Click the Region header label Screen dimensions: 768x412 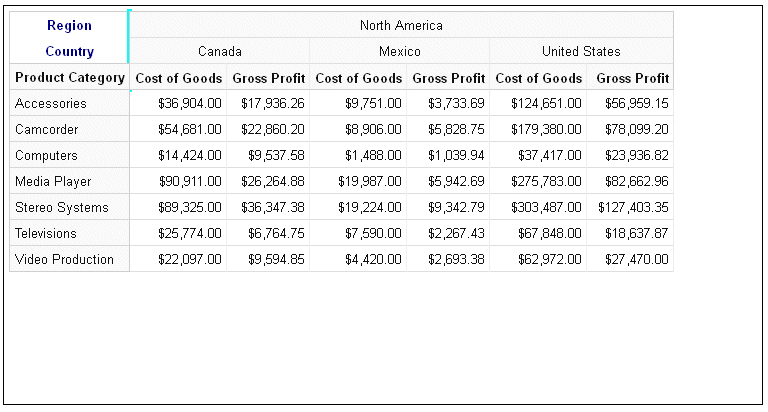(69, 25)
